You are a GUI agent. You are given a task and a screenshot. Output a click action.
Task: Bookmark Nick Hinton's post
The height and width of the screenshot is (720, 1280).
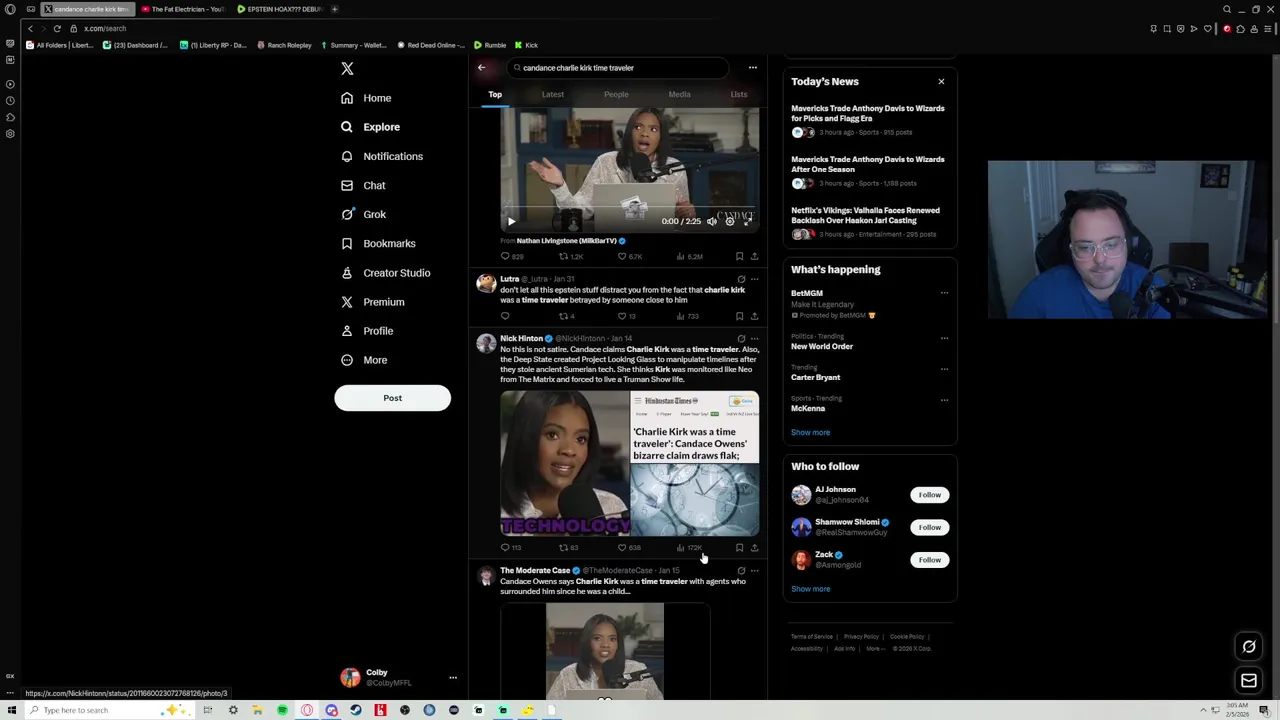(740, 548)
